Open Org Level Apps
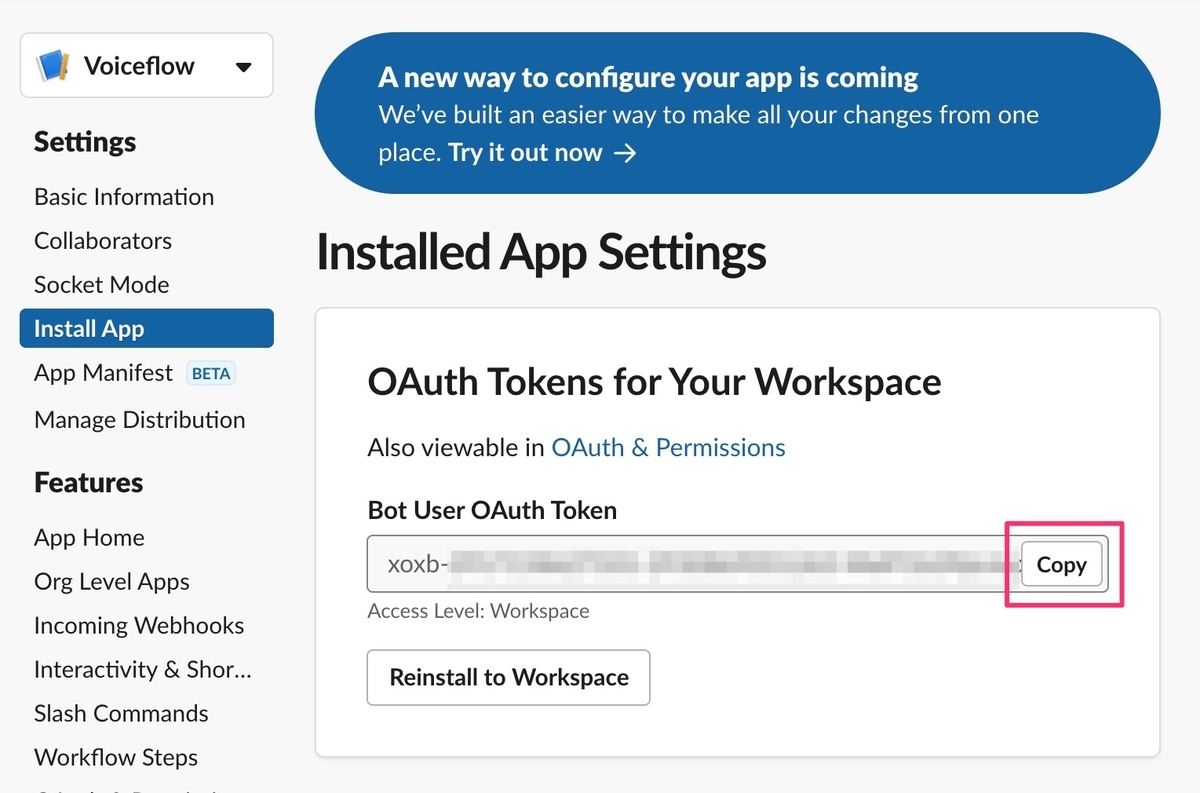Viewport: 1200px width, 793px height. [112, 582]
